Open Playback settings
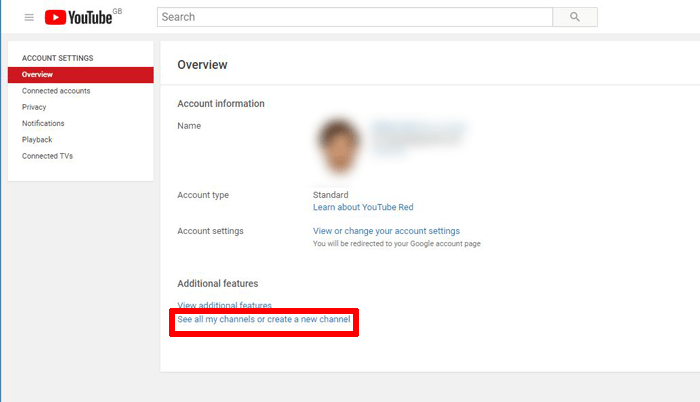The width and height of the screenshot is (700, 402). pos(37,139)
